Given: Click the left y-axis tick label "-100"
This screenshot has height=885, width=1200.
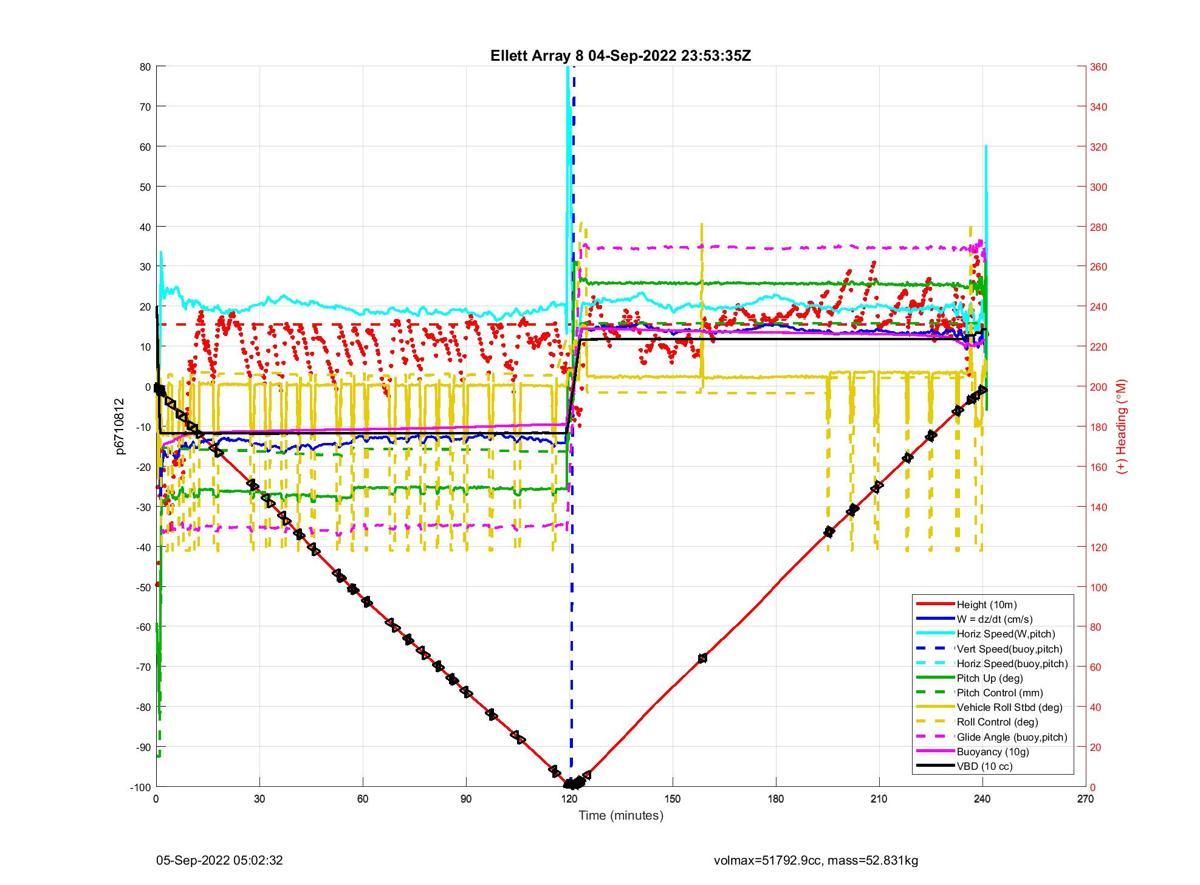Looking at the screenshot, I should click(139, 787).
